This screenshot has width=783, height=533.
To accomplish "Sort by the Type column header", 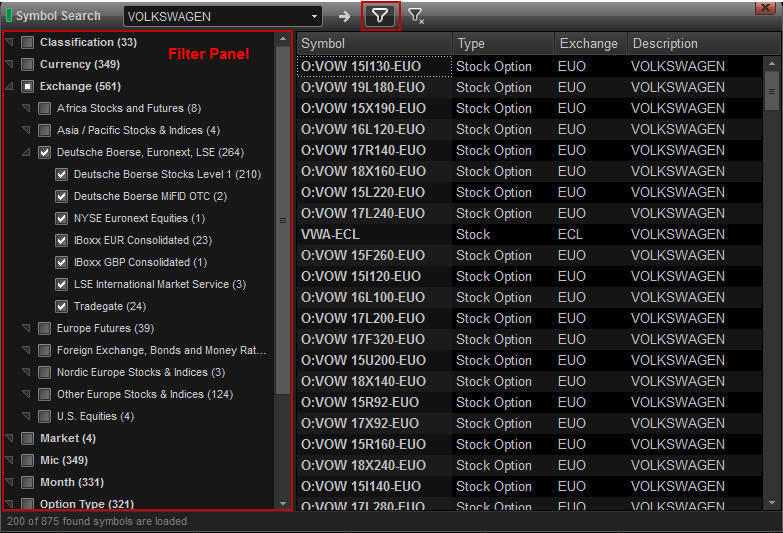I will 503,43.
